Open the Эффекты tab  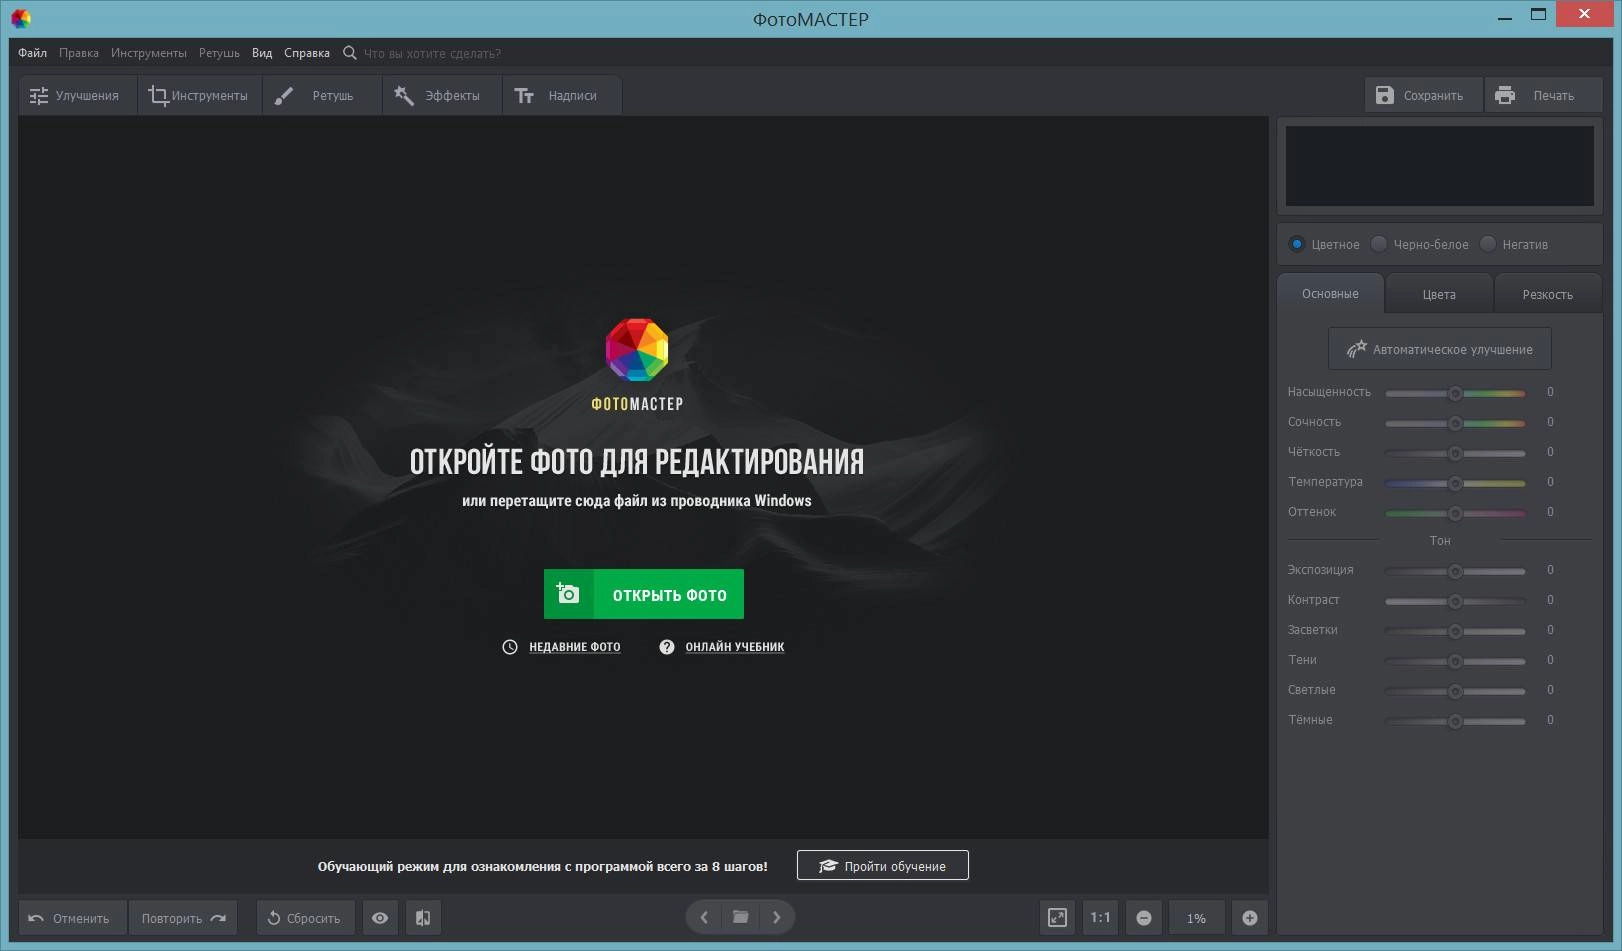click(x=442, y=95)
